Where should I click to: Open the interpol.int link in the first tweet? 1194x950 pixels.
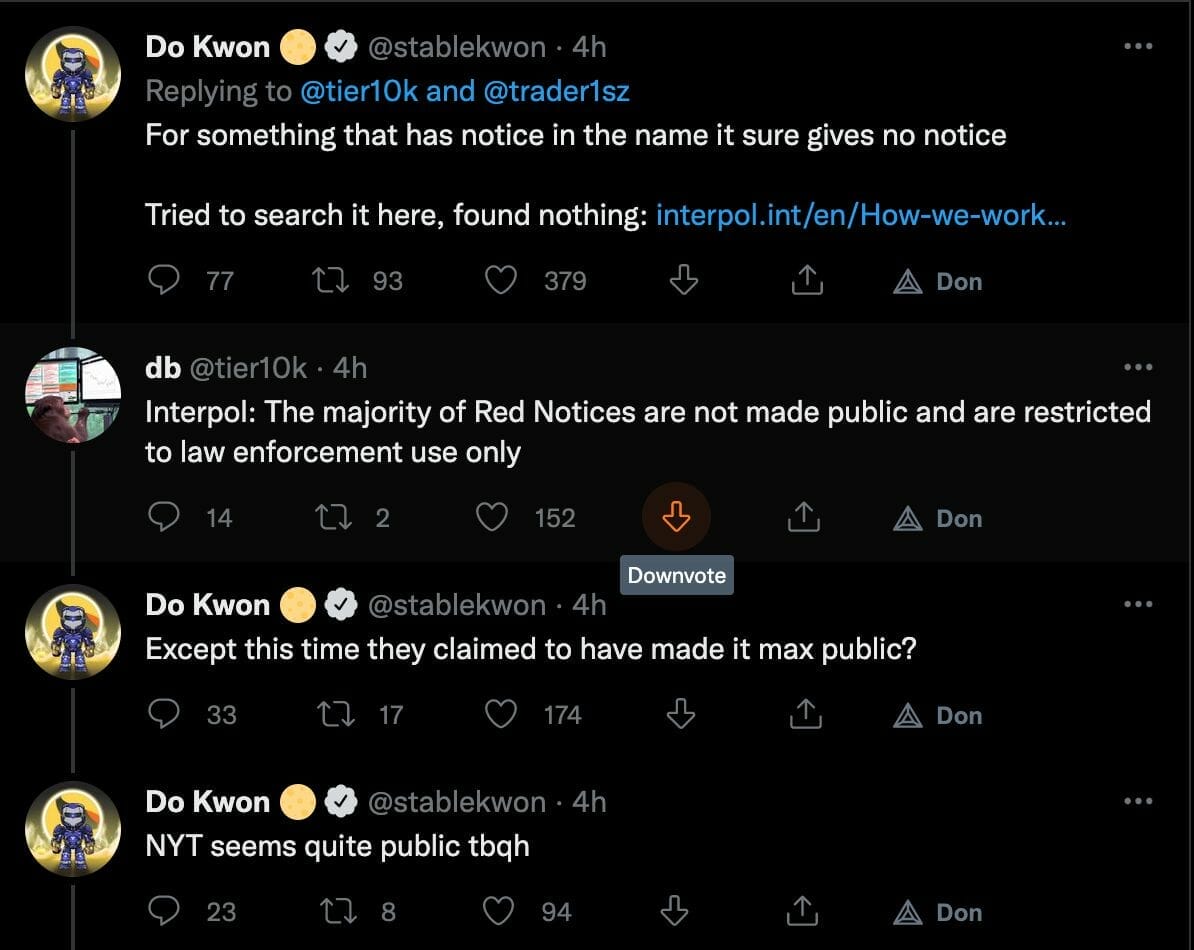coord(862,214)
